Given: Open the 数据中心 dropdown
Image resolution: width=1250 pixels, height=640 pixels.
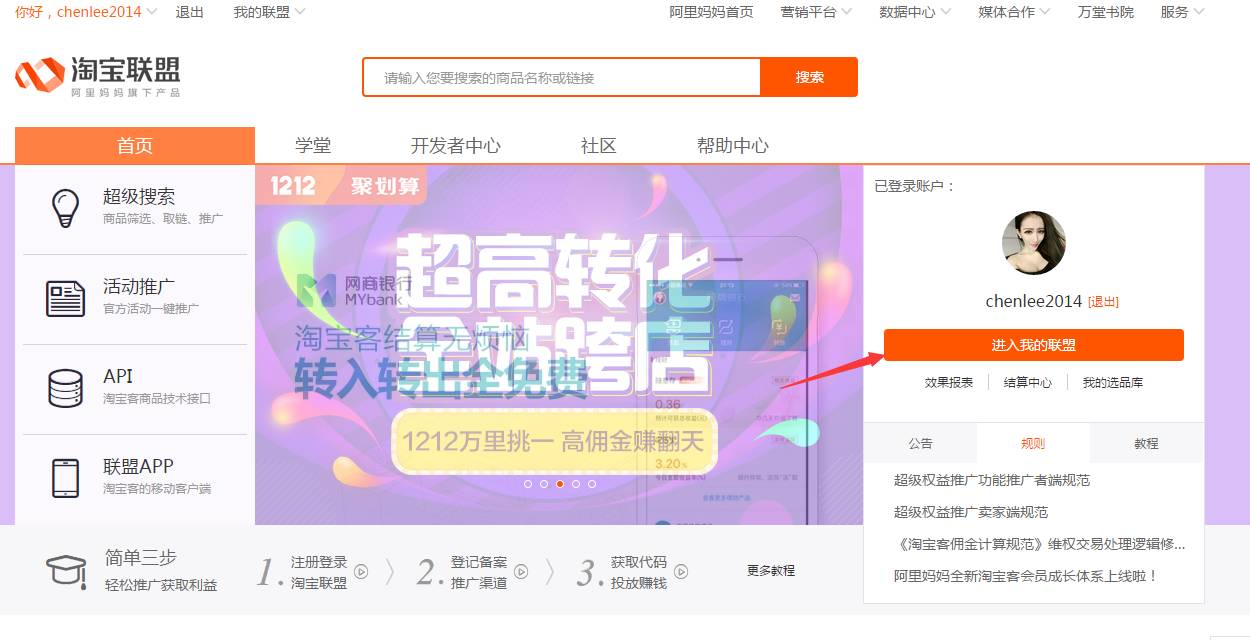Looking at the screenshot, I should [x=915, y=12].
